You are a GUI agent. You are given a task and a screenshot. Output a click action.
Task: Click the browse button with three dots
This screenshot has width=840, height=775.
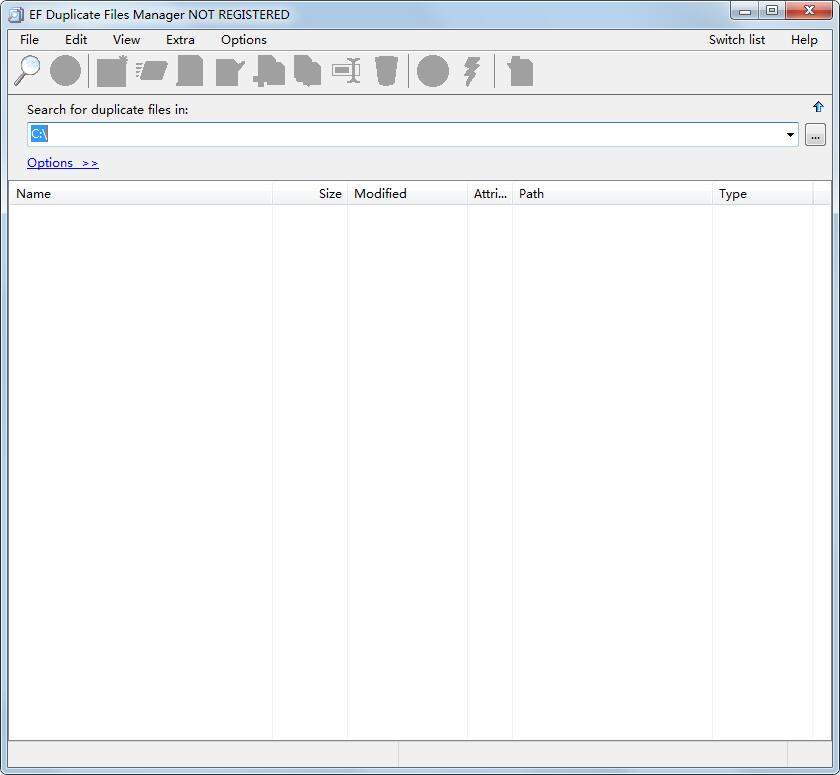(815, 133)
